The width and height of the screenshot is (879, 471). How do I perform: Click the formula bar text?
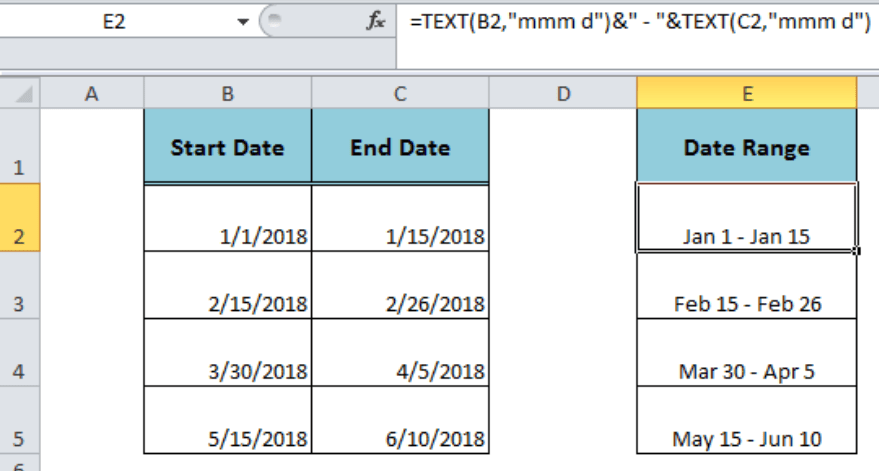tap(640, 21)
